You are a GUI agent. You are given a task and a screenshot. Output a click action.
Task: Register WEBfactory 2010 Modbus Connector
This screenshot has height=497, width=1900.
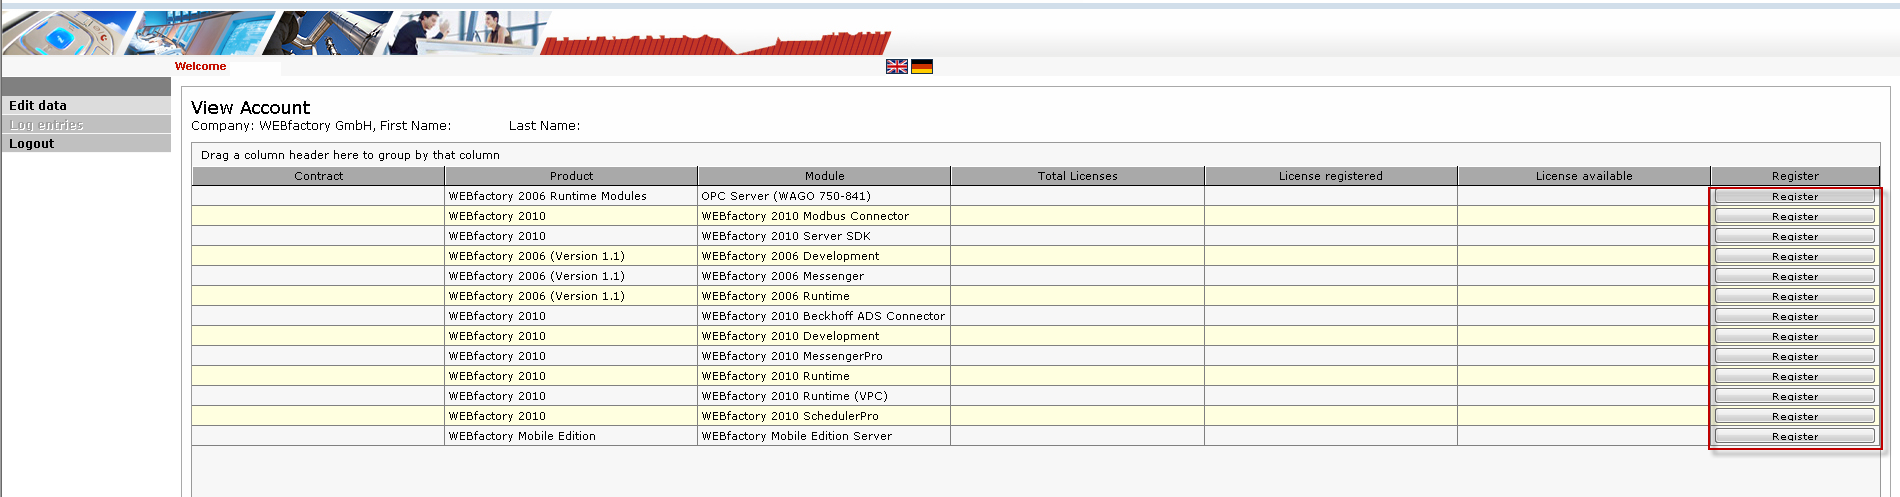(1794, 217)
